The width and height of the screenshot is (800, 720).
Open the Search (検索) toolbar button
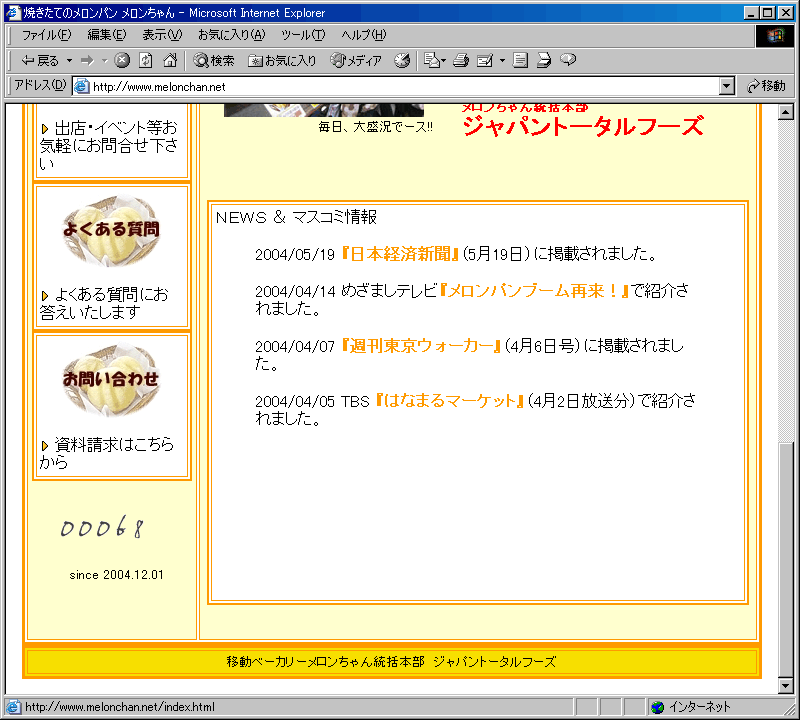tap(214, 61)
